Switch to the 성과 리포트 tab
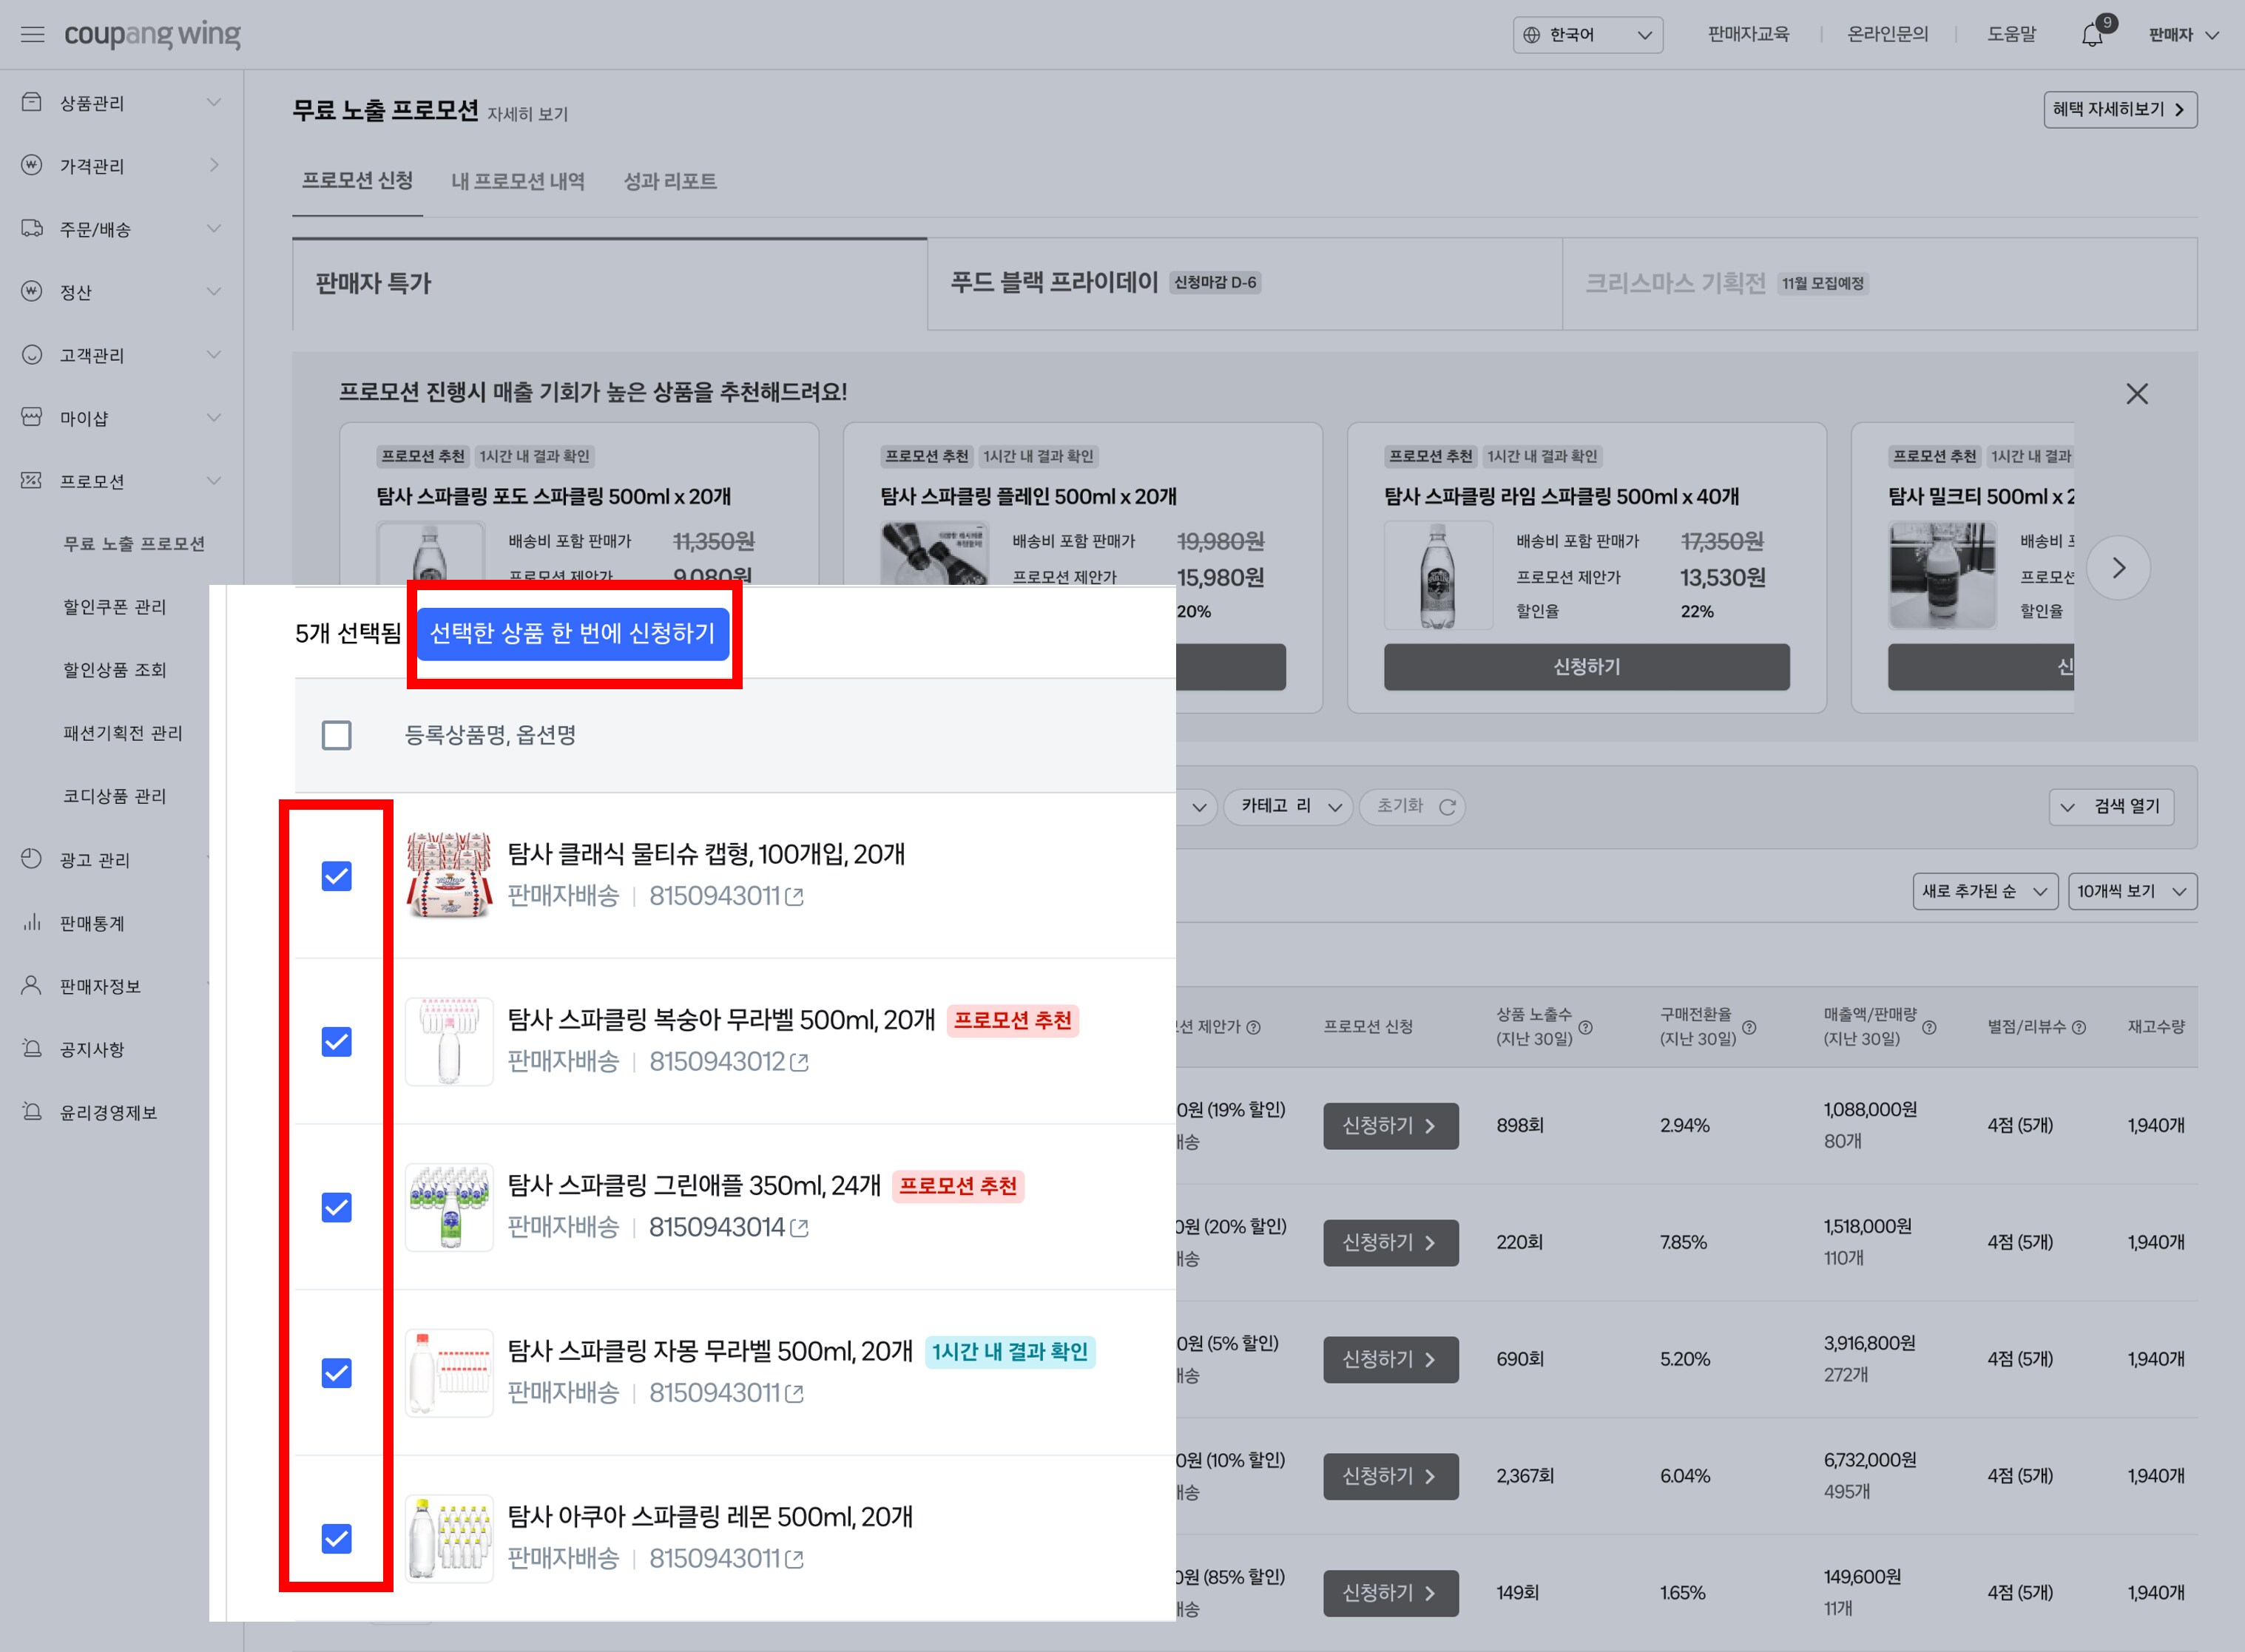Screen dimensions: 2245x1652 (670, 181)
